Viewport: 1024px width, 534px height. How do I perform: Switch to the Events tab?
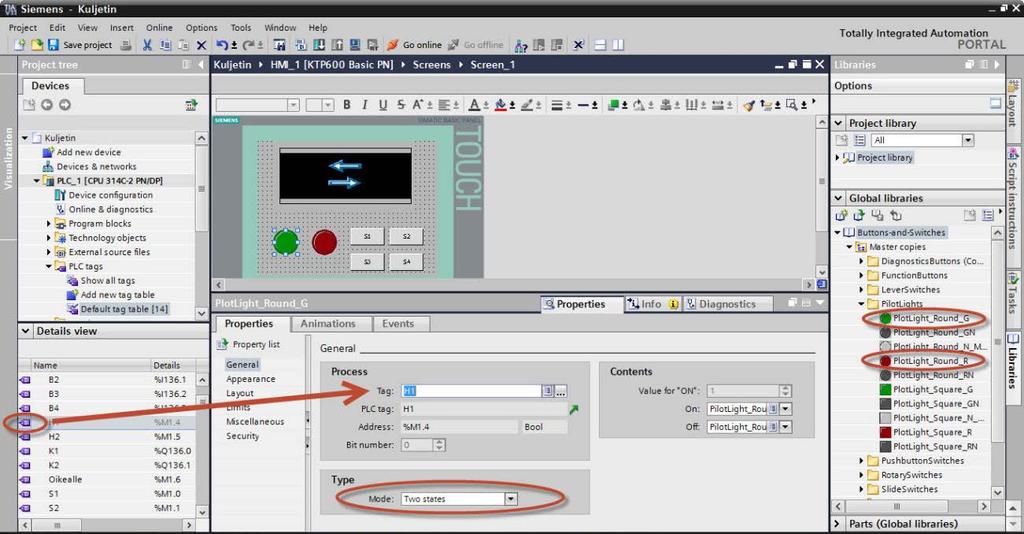click(398, 324)
